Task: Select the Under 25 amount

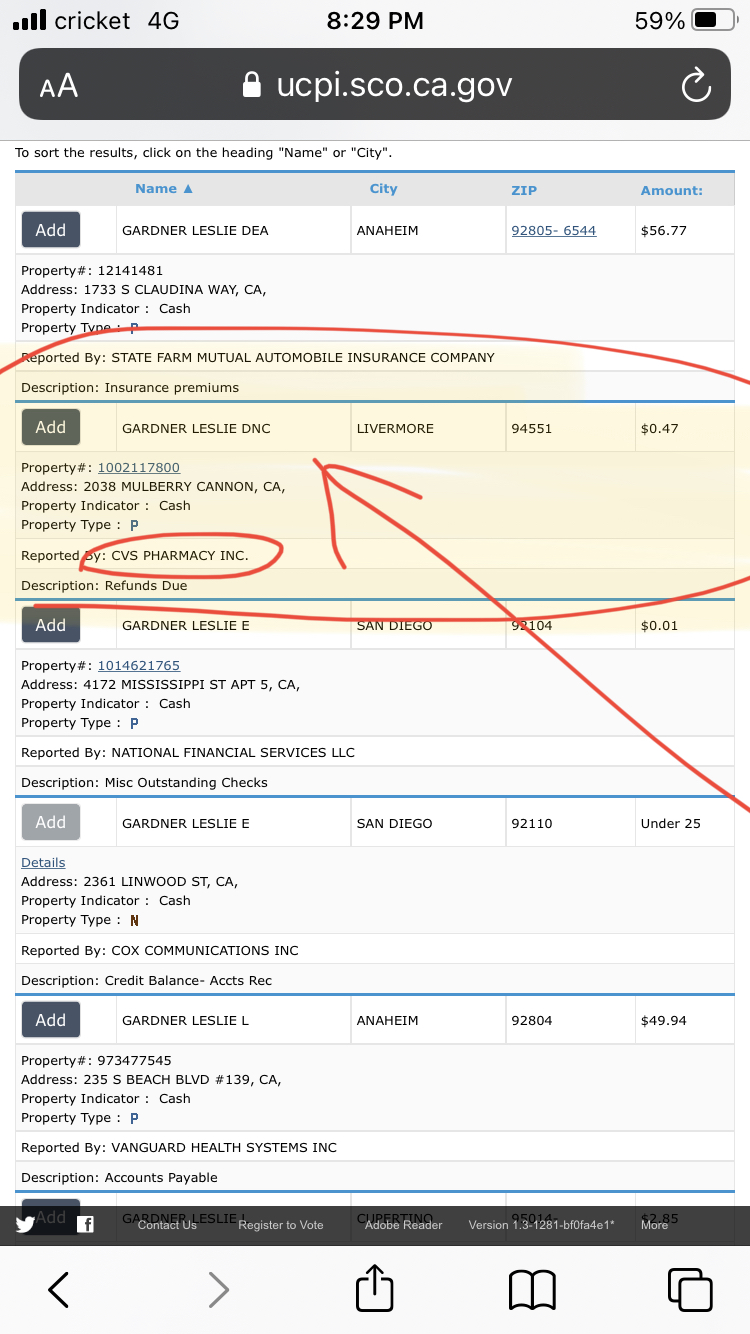Action: [x=671, y=824]
